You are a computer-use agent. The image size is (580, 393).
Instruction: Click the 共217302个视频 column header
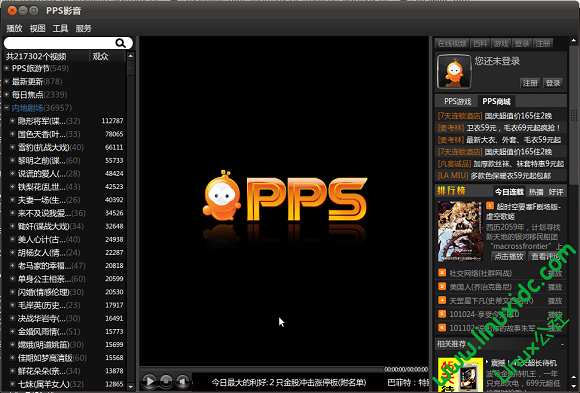tap(46, 56)
